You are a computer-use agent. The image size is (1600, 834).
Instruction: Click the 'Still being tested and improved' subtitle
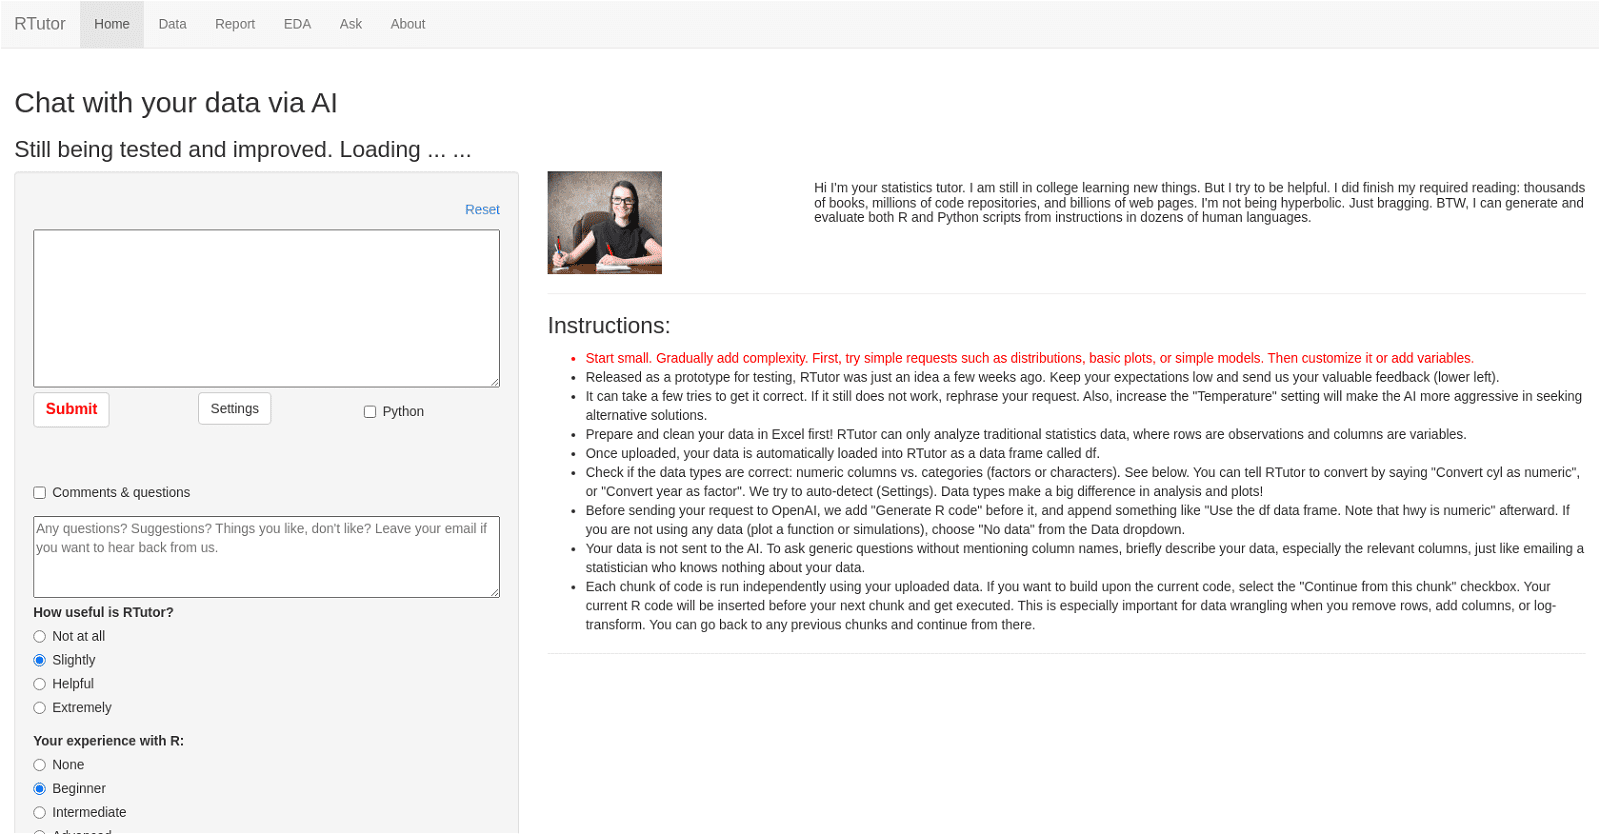(x=243, y=149)
